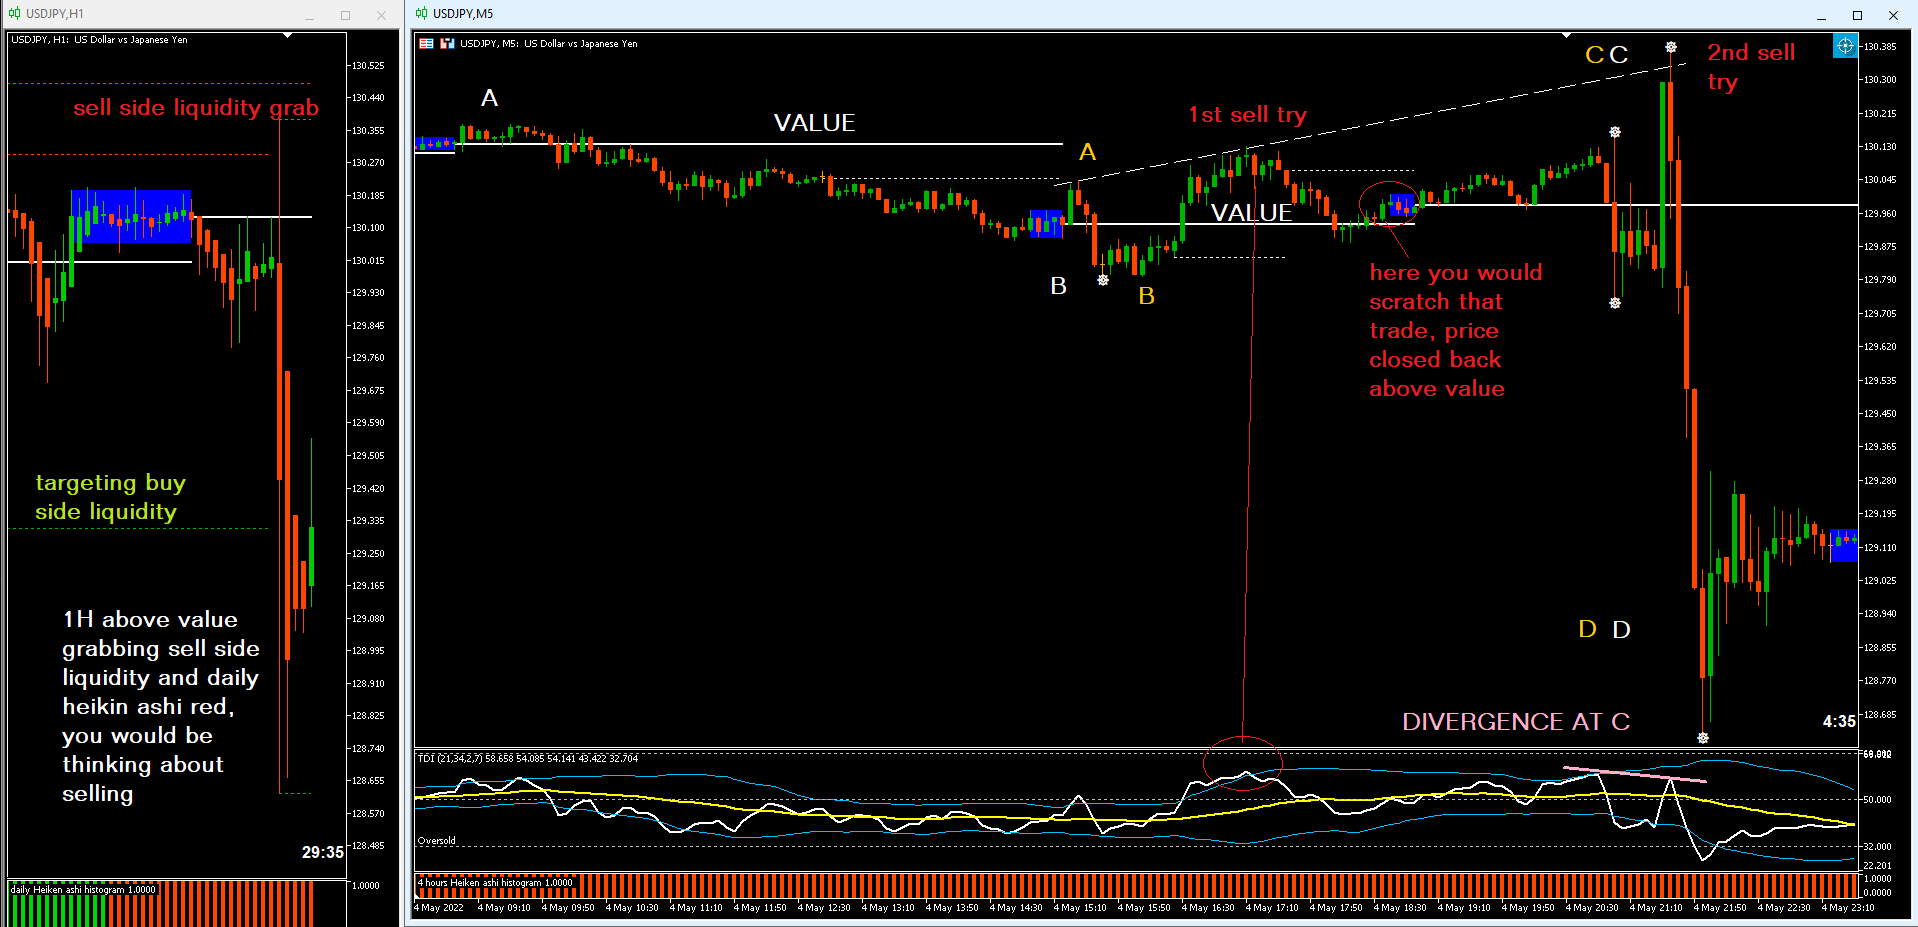Select the chart shift triangle on H1 chart
Viewport: 1918px width, 927px height.
[288, 36]
